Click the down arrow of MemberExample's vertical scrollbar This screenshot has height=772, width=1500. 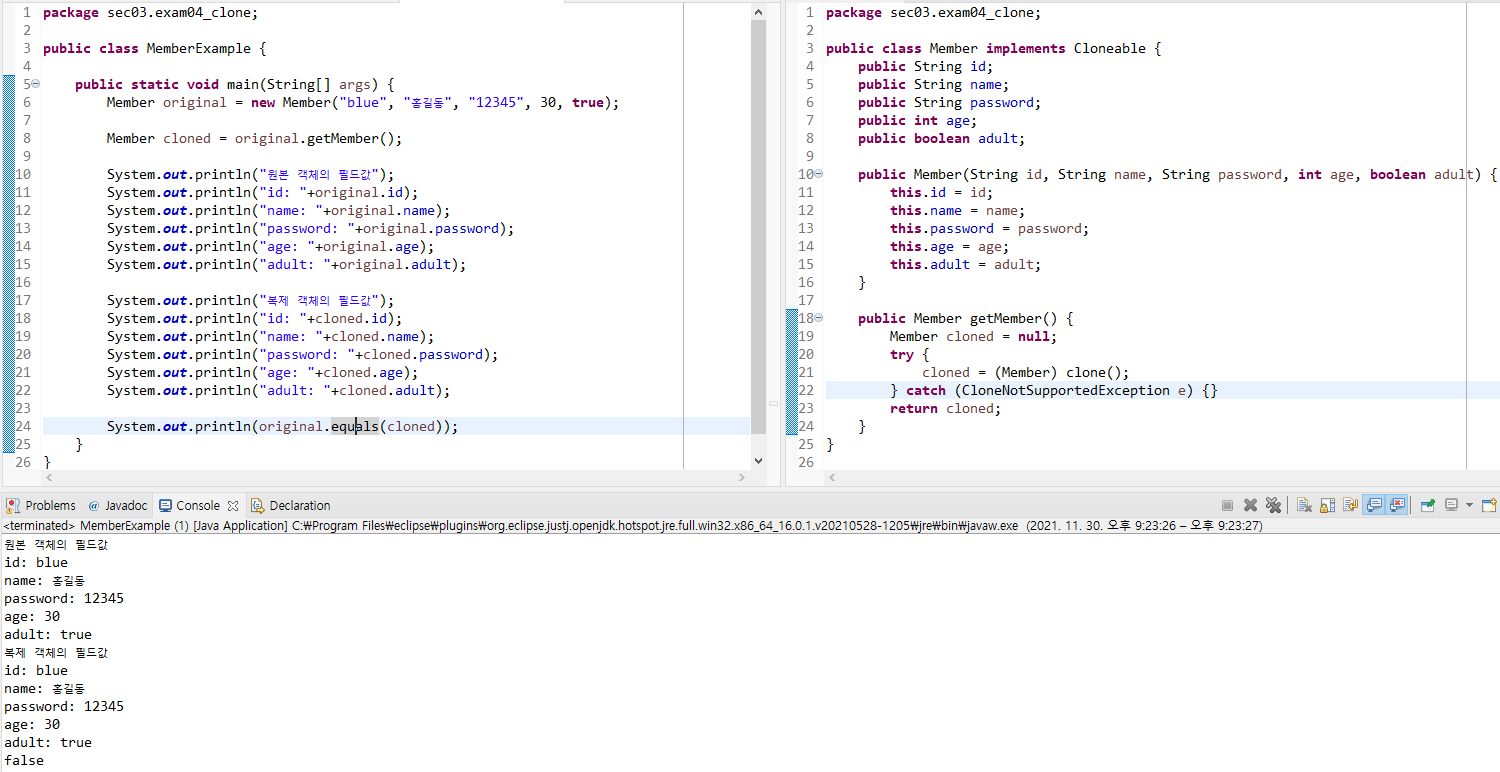pyautogui.click(x=758, y=461)
